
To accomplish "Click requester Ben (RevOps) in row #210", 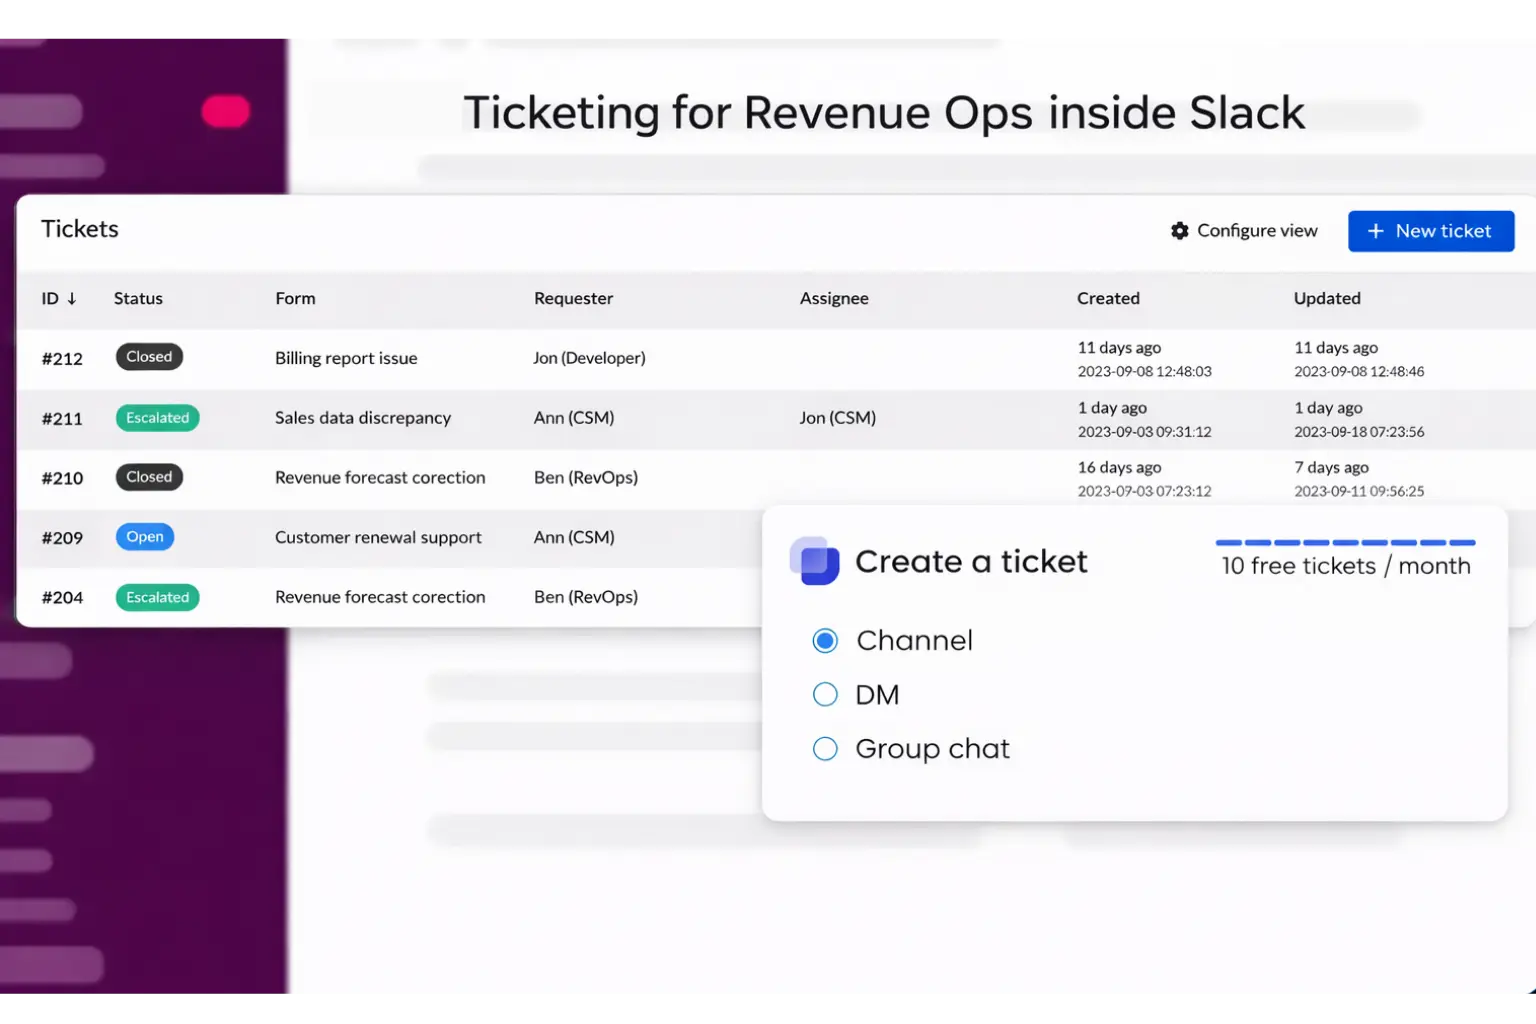I will coord(586,478).
